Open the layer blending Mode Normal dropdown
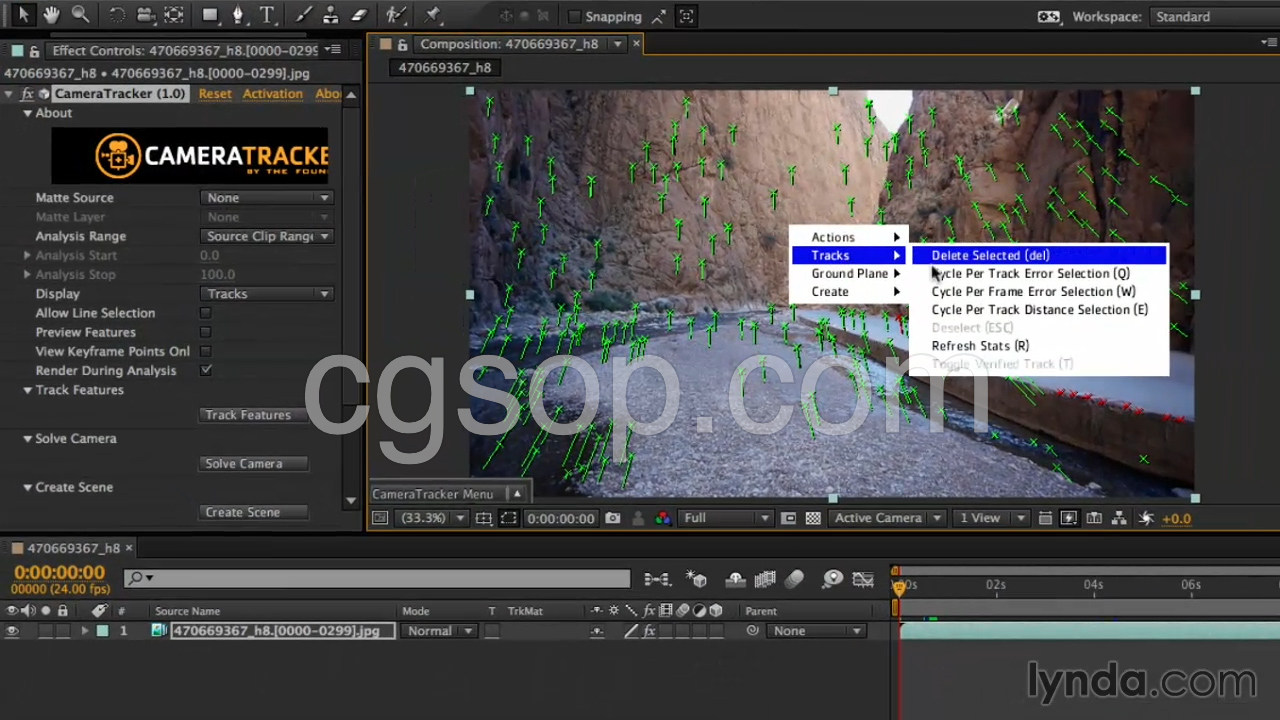This screenshot has width=1280, height=720. [438, 631]
